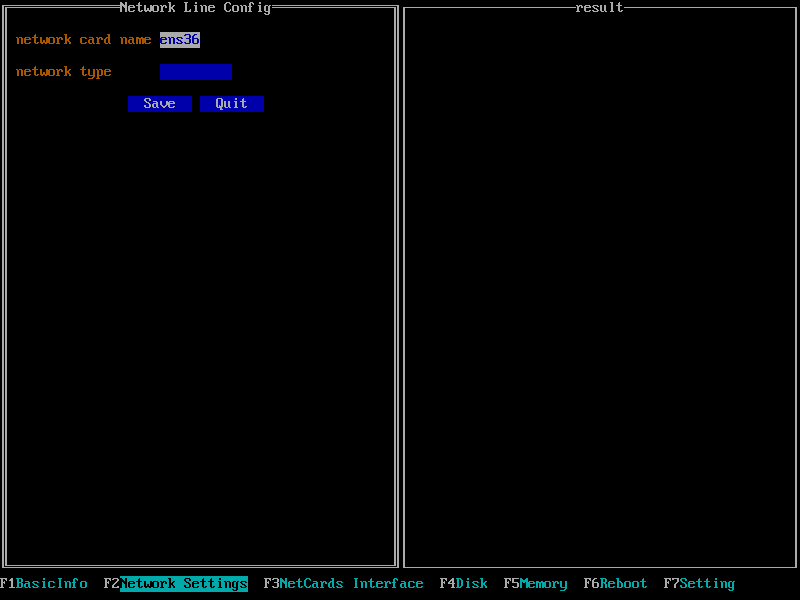Open the Setting menu item

coord(707,584)
